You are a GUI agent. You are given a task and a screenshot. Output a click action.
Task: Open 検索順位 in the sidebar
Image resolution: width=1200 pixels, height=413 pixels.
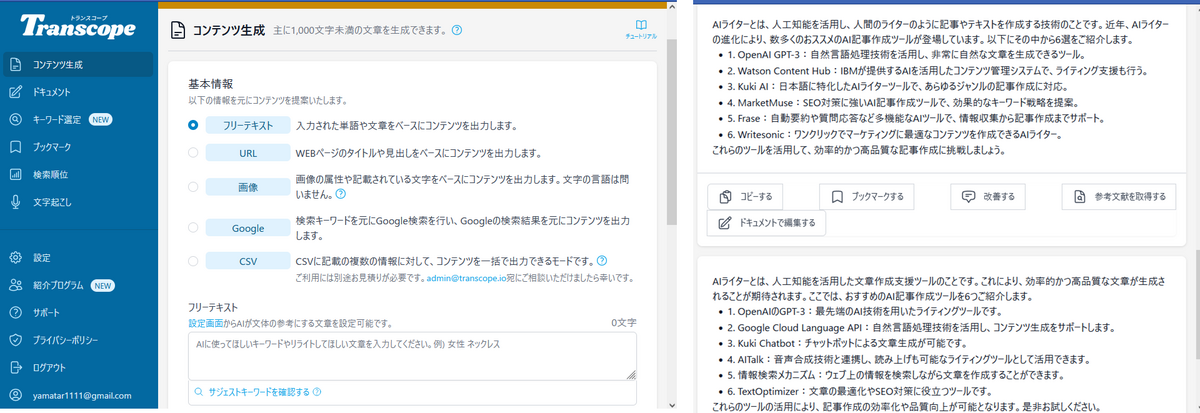(77, 173)
